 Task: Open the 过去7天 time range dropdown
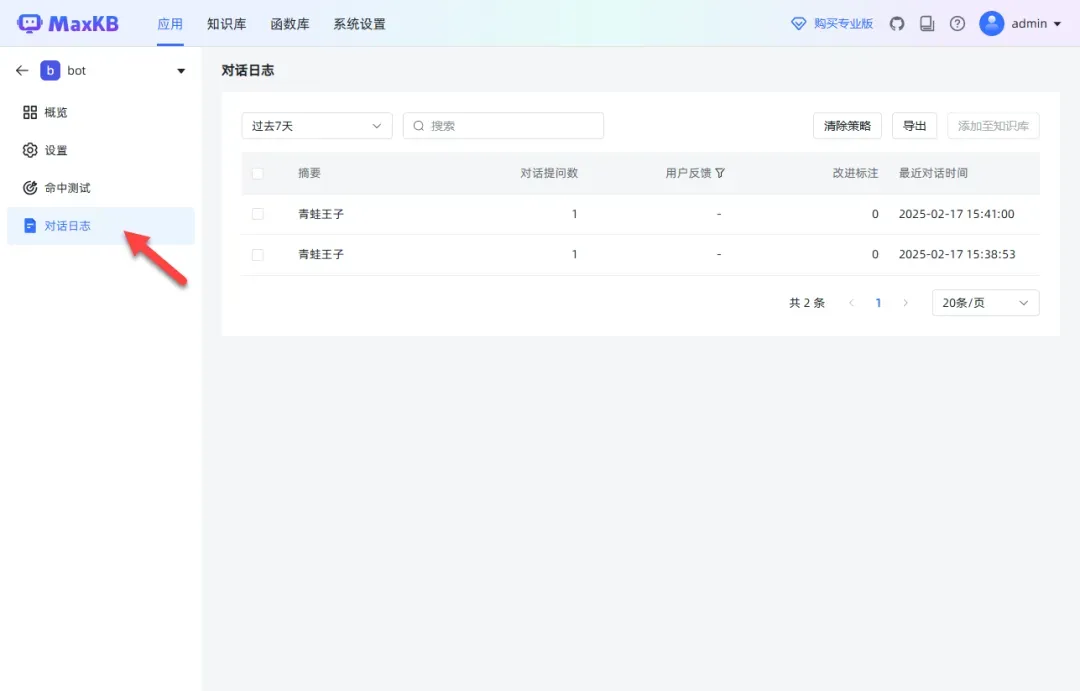pos(317,126)
